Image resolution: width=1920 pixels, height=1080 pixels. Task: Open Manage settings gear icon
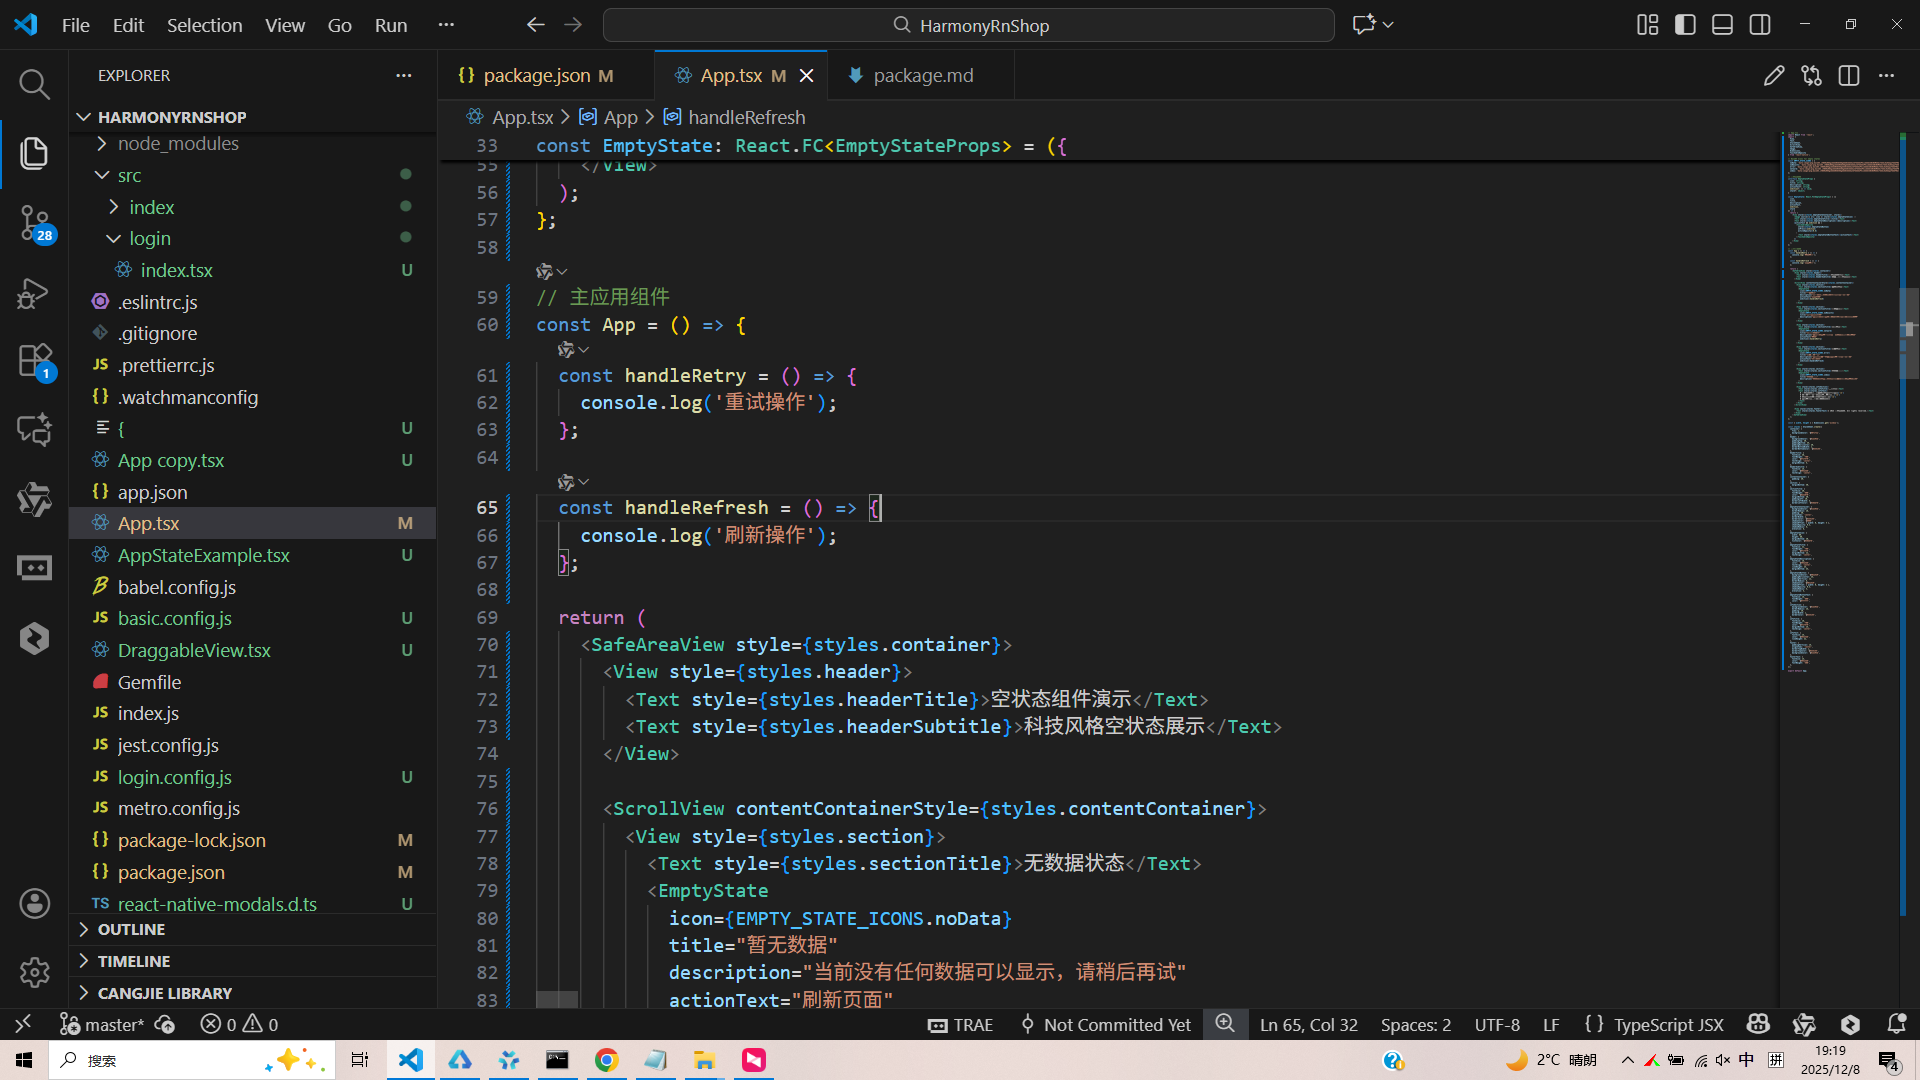34,972
